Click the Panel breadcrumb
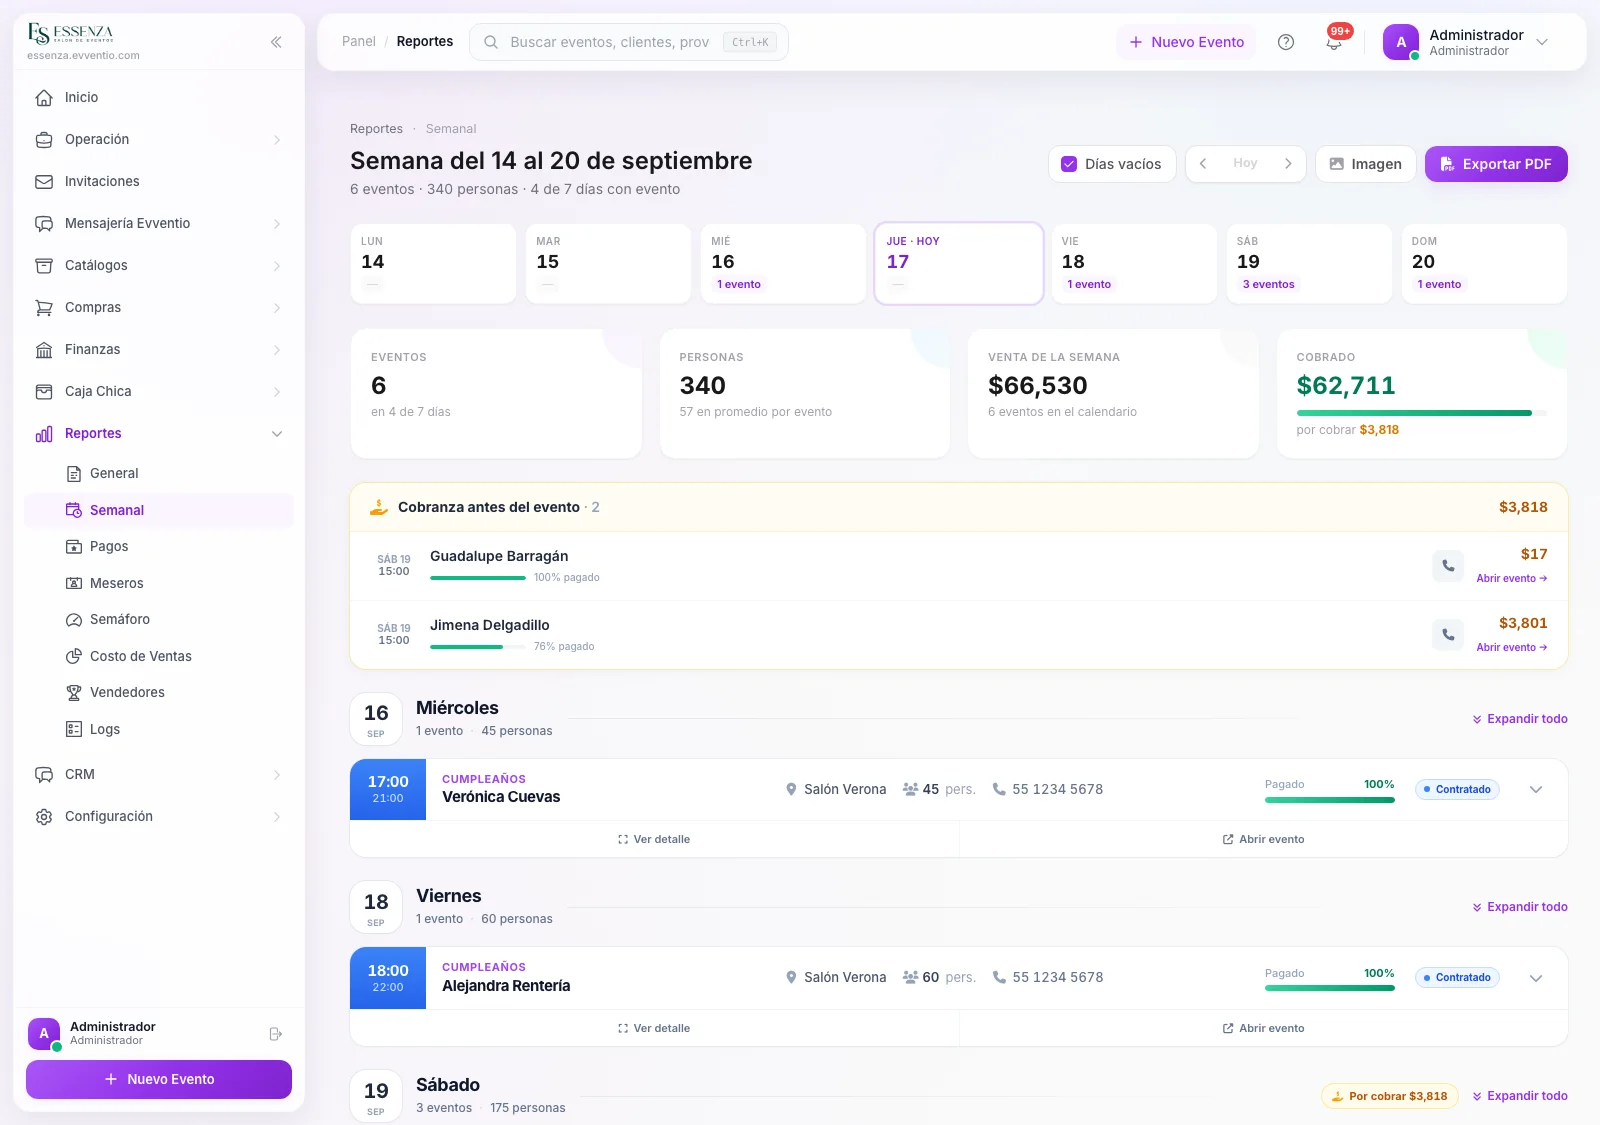Screen dimensions: 1600x1125 click(x=359, y=42)
